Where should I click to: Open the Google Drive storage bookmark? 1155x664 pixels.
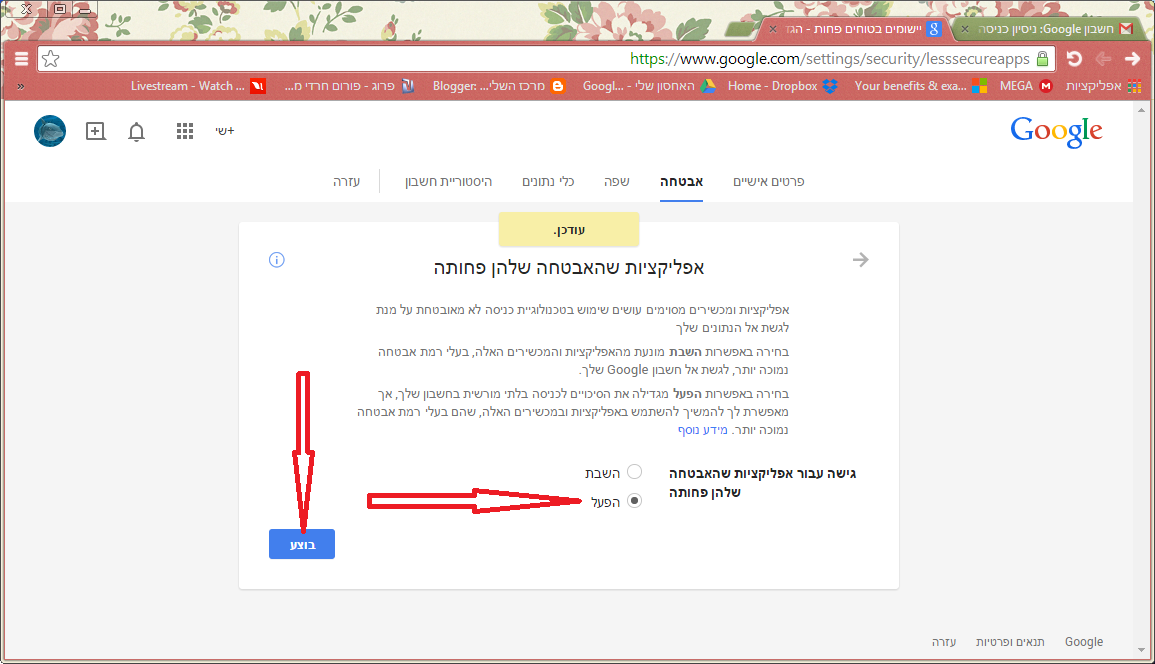(649, 86)
